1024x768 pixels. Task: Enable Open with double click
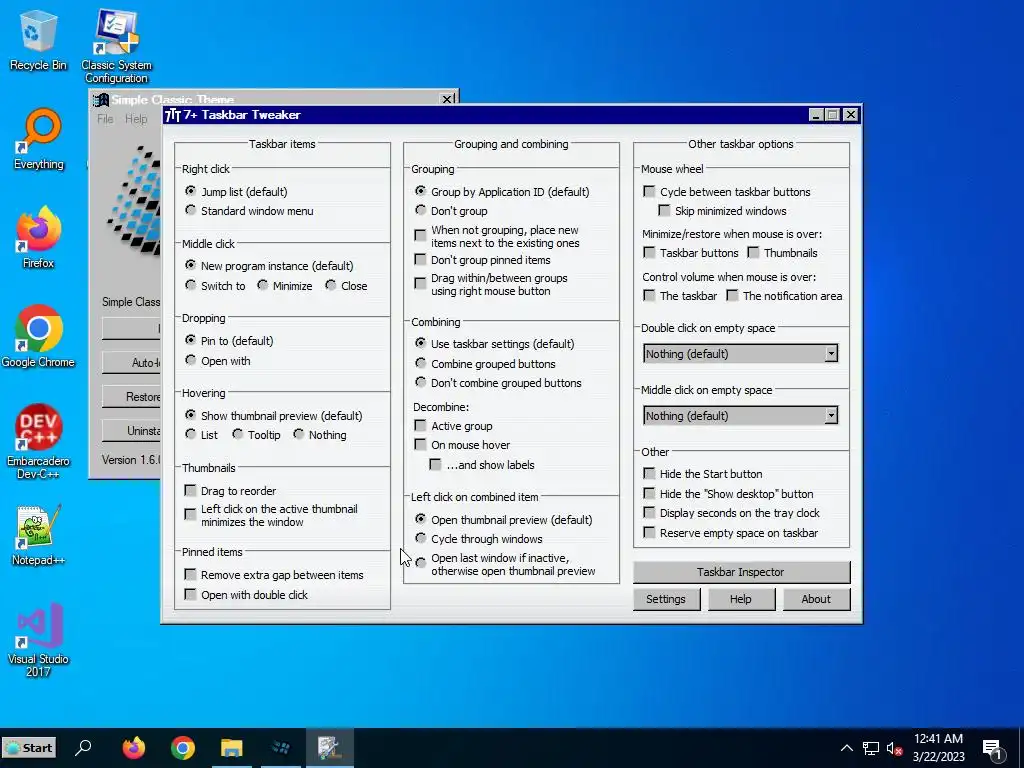[190, 594]
